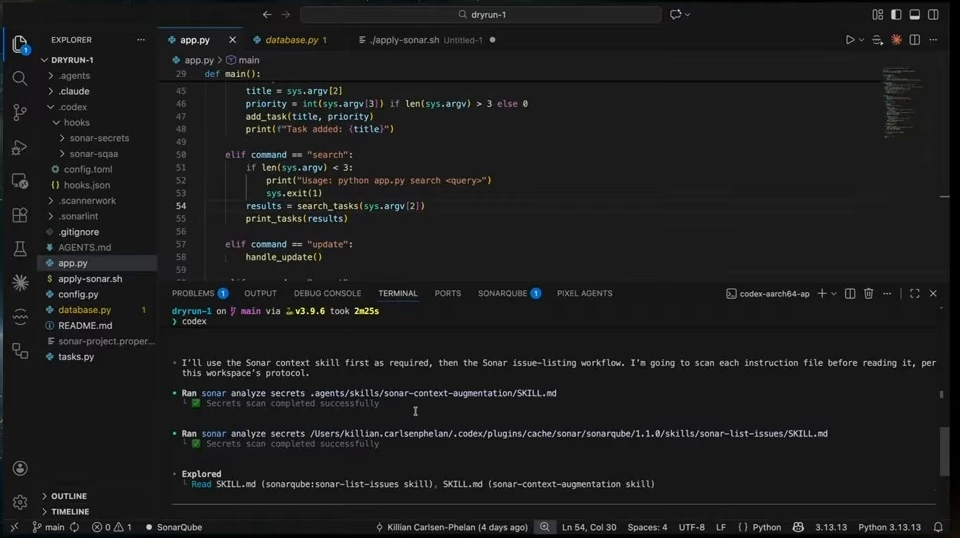Open errors and warnings count in status bar

[x=111, y=527]
